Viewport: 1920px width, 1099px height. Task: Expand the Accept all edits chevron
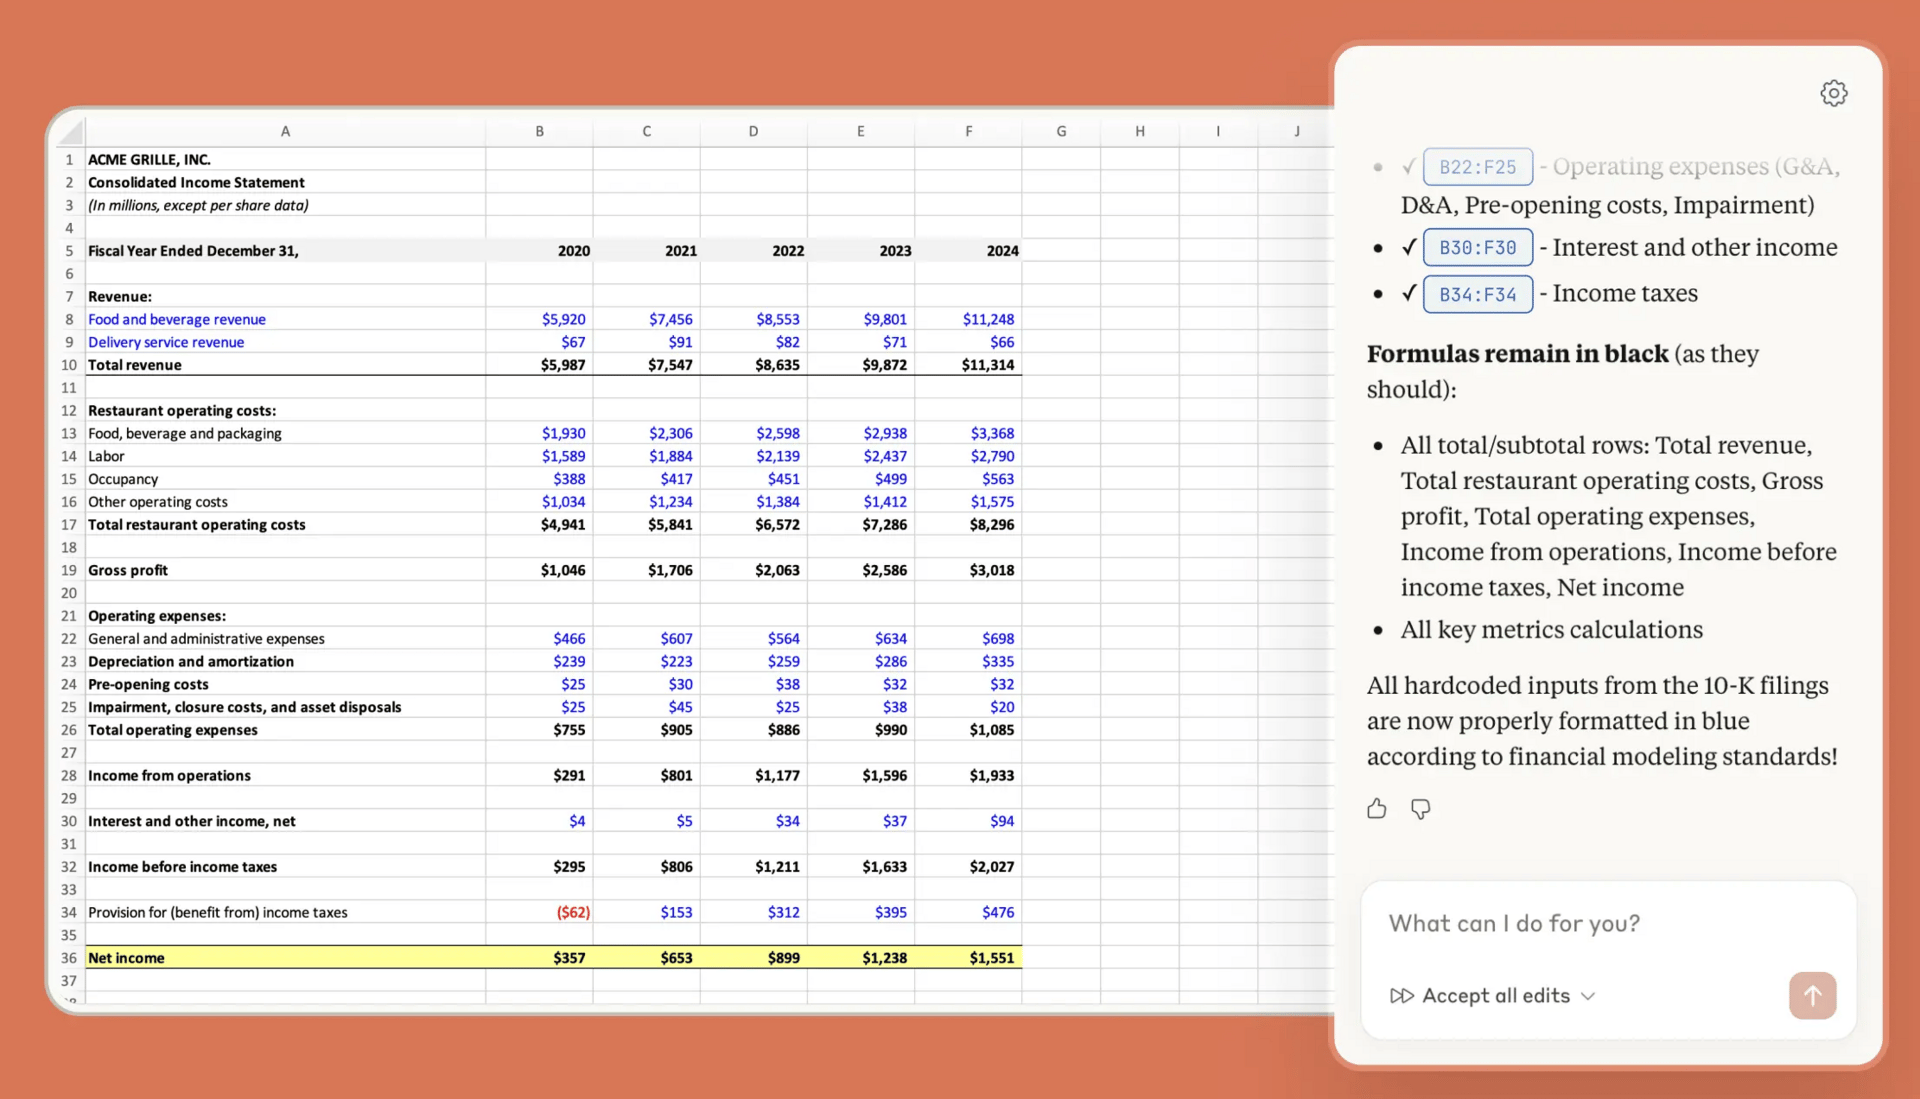[1588, 996]
